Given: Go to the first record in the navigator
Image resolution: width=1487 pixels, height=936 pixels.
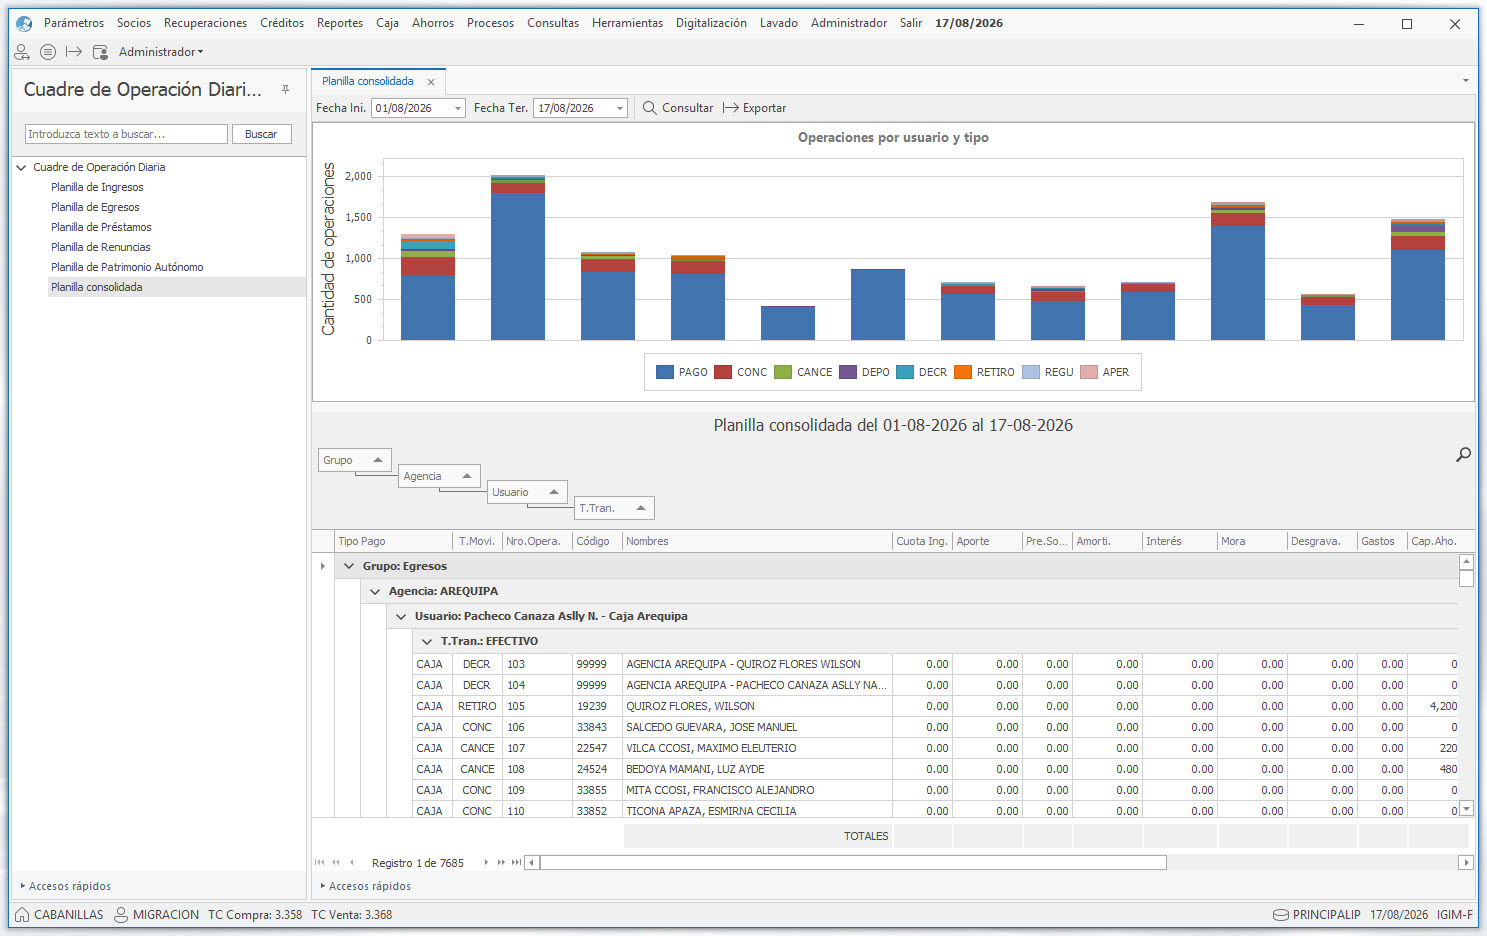Looking at the screenshot, I should (x=320, y=862).
